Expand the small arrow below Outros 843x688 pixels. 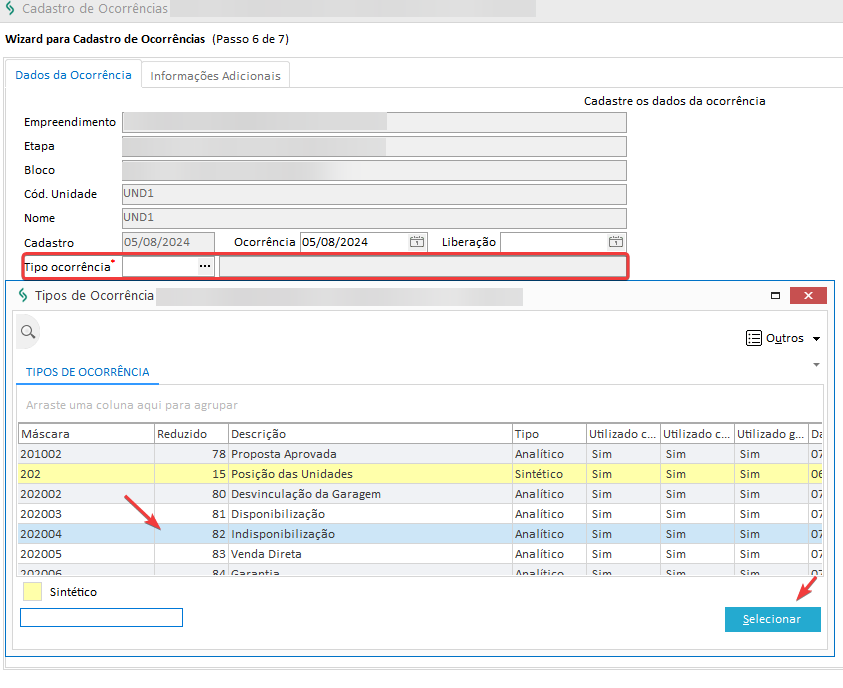[x=816, y=364]
